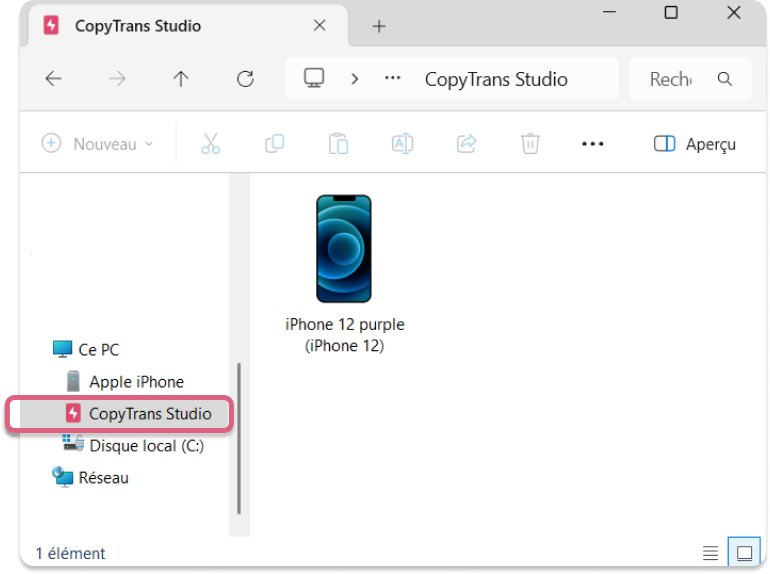Click CopyTrans Studio in the address bar
The height and width of the screenshot is (574, 770).
(496, 80)
